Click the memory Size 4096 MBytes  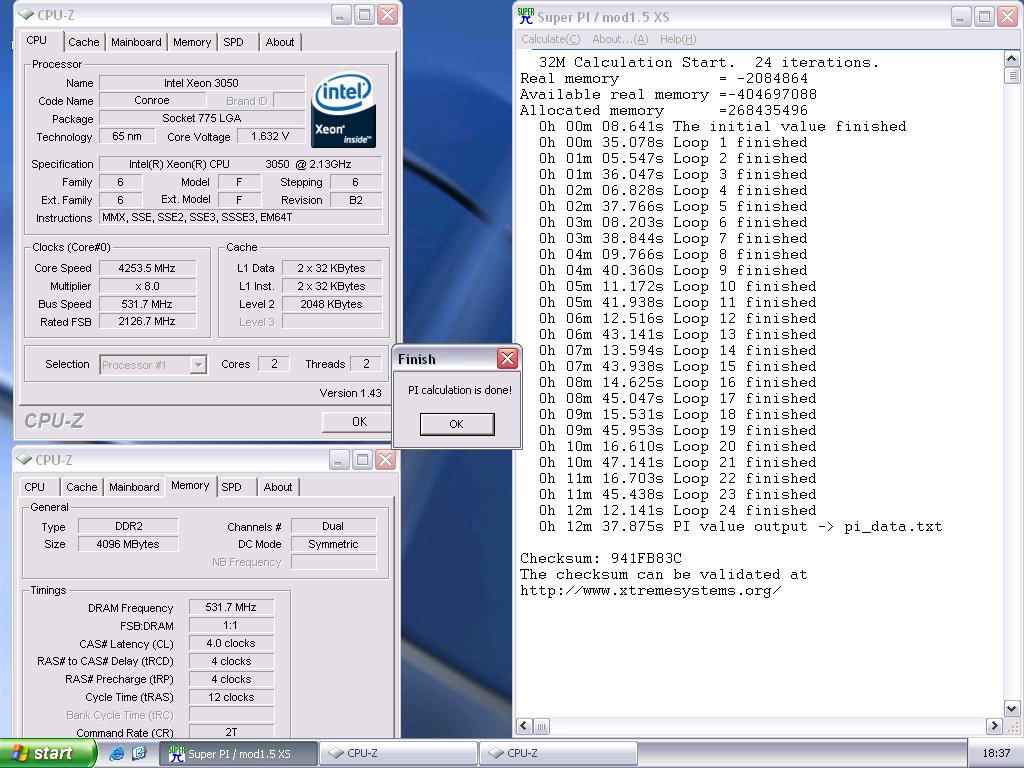click(128, 544)
